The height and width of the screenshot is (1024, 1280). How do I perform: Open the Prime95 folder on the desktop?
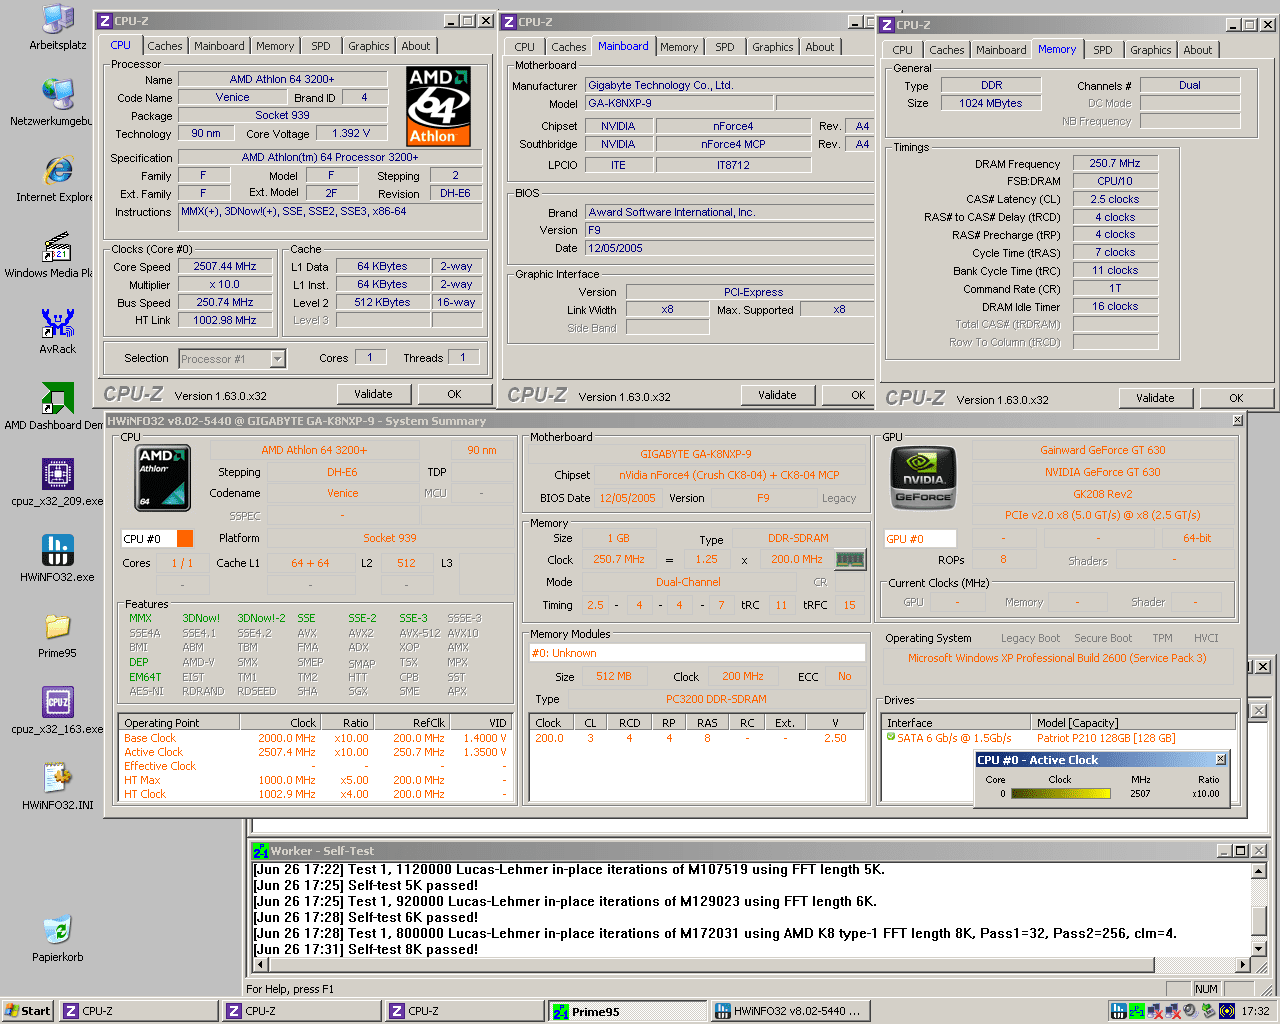pyautogui.click(x=57, y=636)
